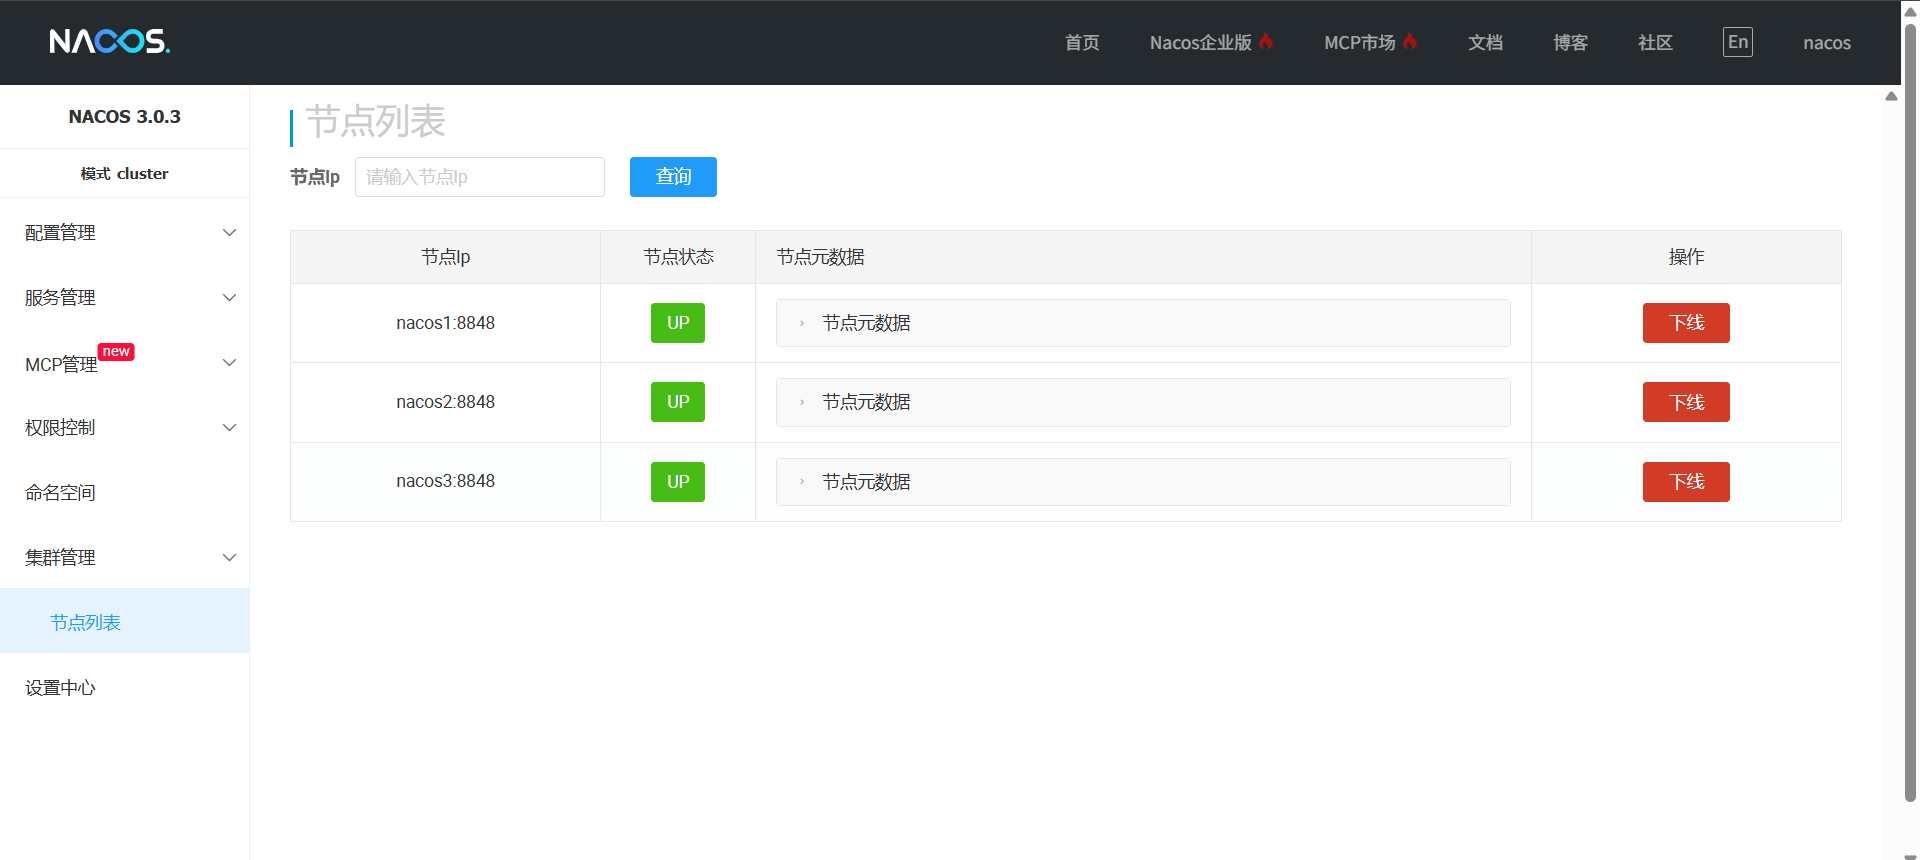Open 博客 in the top navigation
This screenshot has width=1920, height=860.
1570,43
